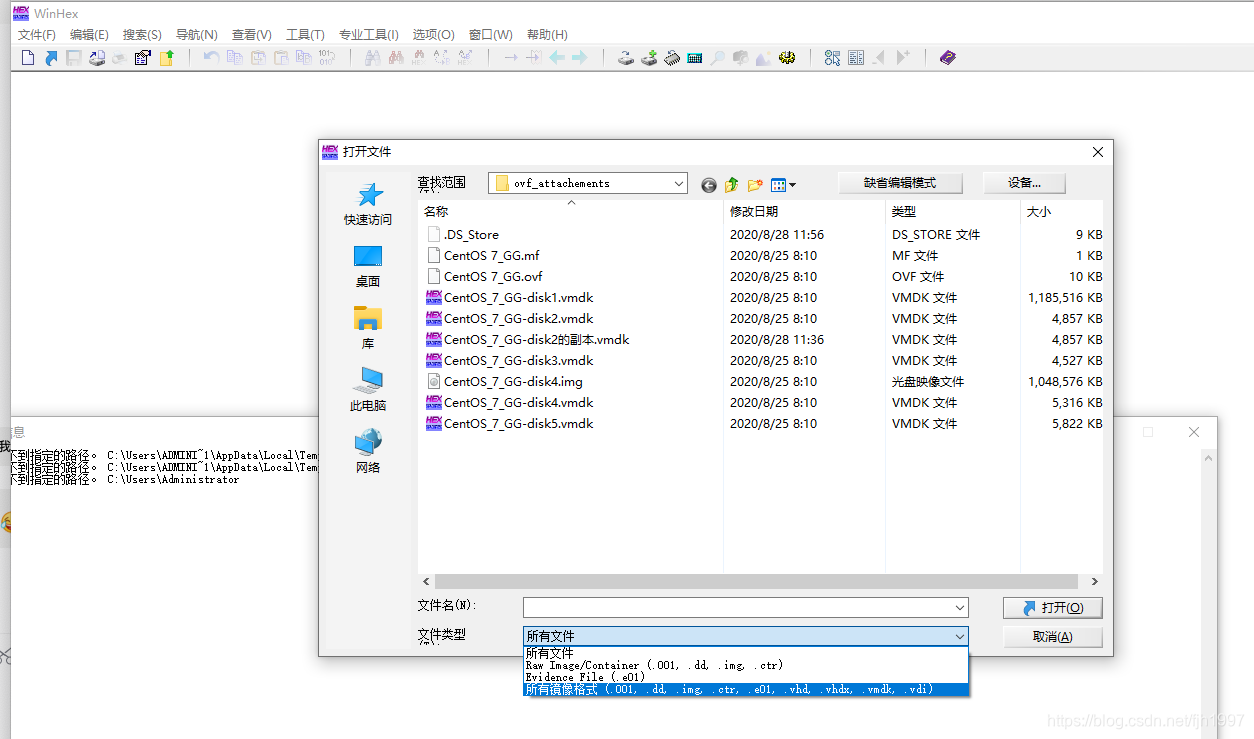Click the Open folder toolbar icon
Viewport: 1254px width, 739px height.
coord(166,58)
